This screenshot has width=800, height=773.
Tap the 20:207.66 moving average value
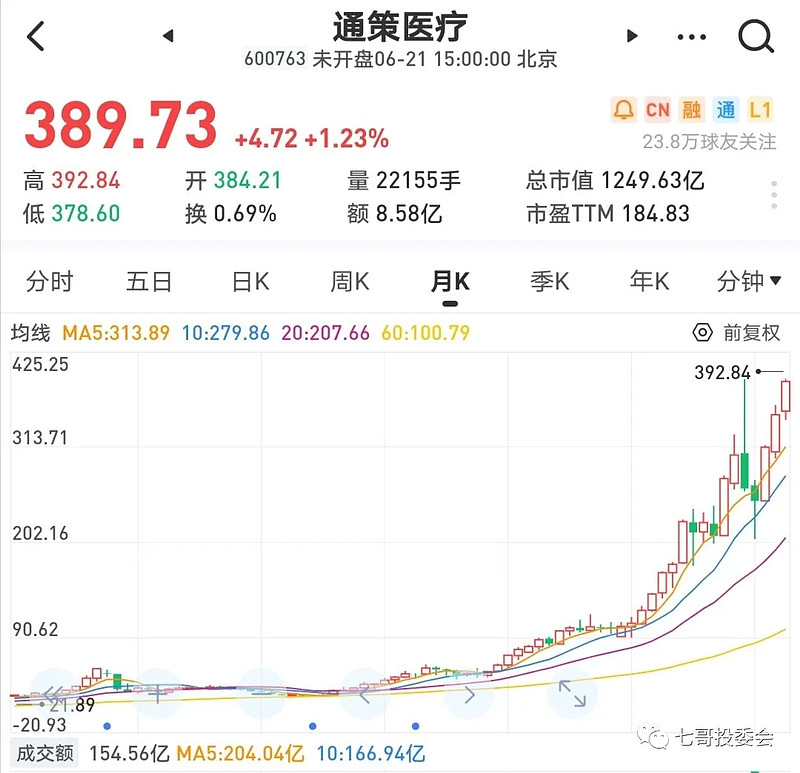pos(326,333)
